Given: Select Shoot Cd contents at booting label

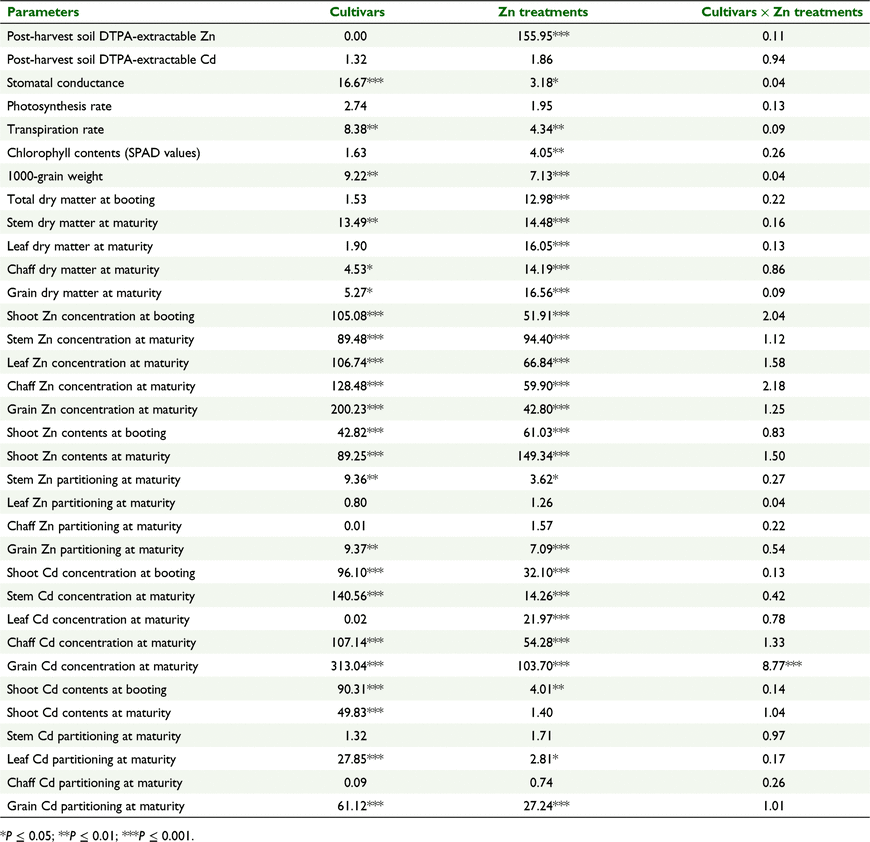Looking at the screenshot, I should (x=87, y=689).
